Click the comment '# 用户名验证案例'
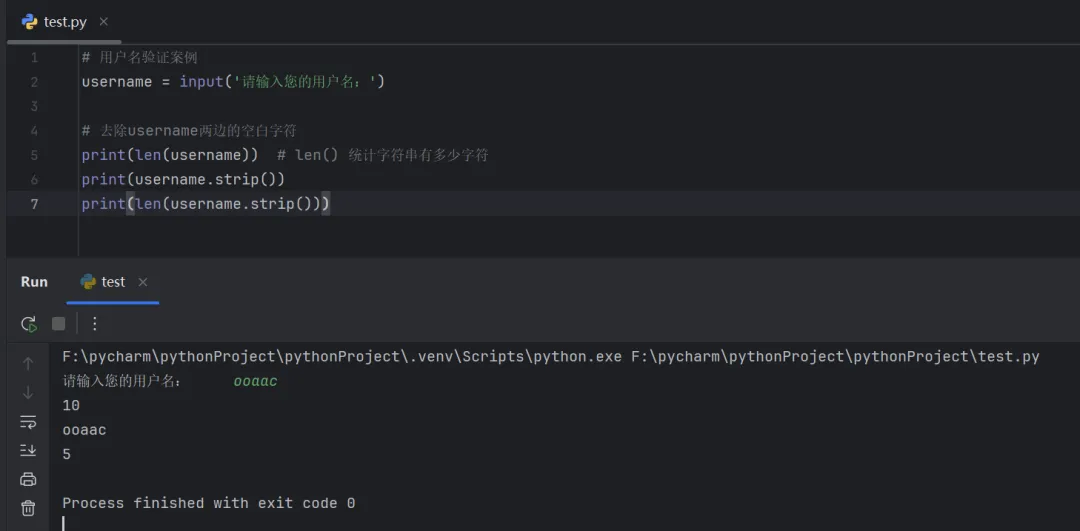 139,58
